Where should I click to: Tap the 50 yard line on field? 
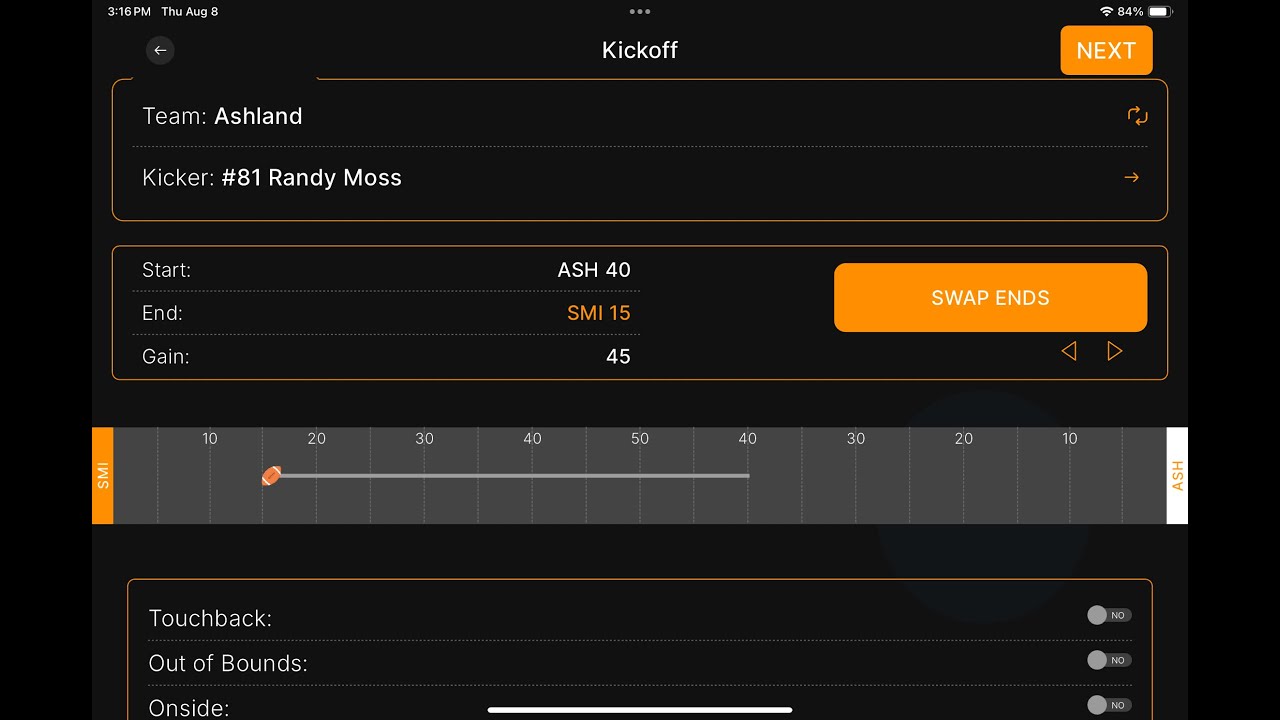pyautogui.click(x=640, y=476)
